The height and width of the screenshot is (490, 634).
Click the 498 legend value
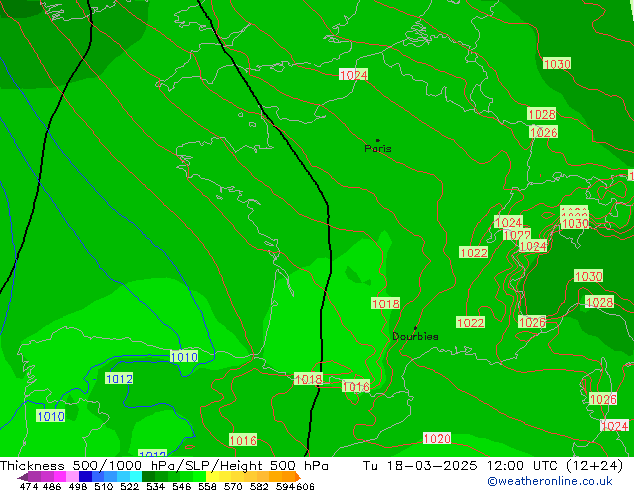[x=78, y=486]
